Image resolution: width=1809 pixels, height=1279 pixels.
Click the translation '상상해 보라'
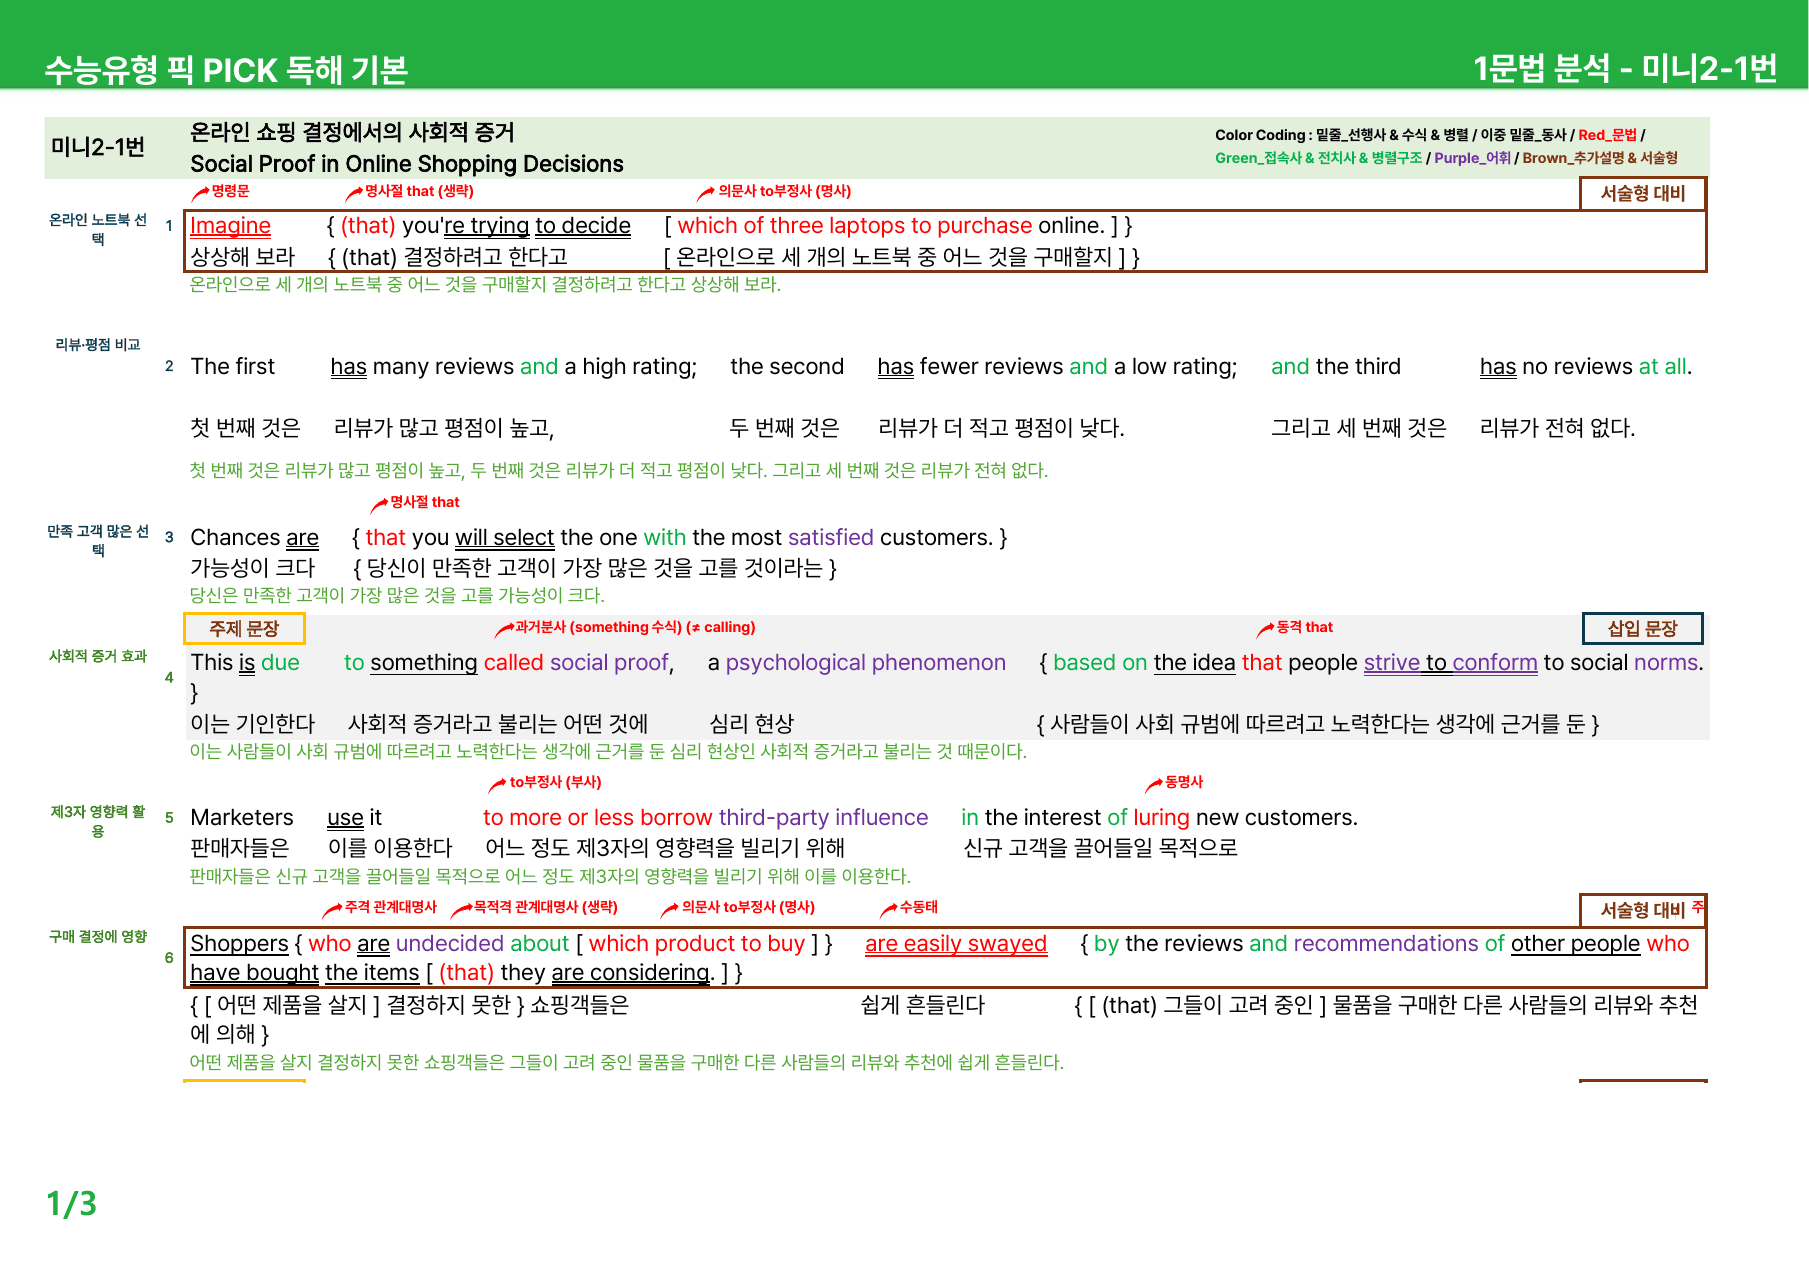pos(243,257)
